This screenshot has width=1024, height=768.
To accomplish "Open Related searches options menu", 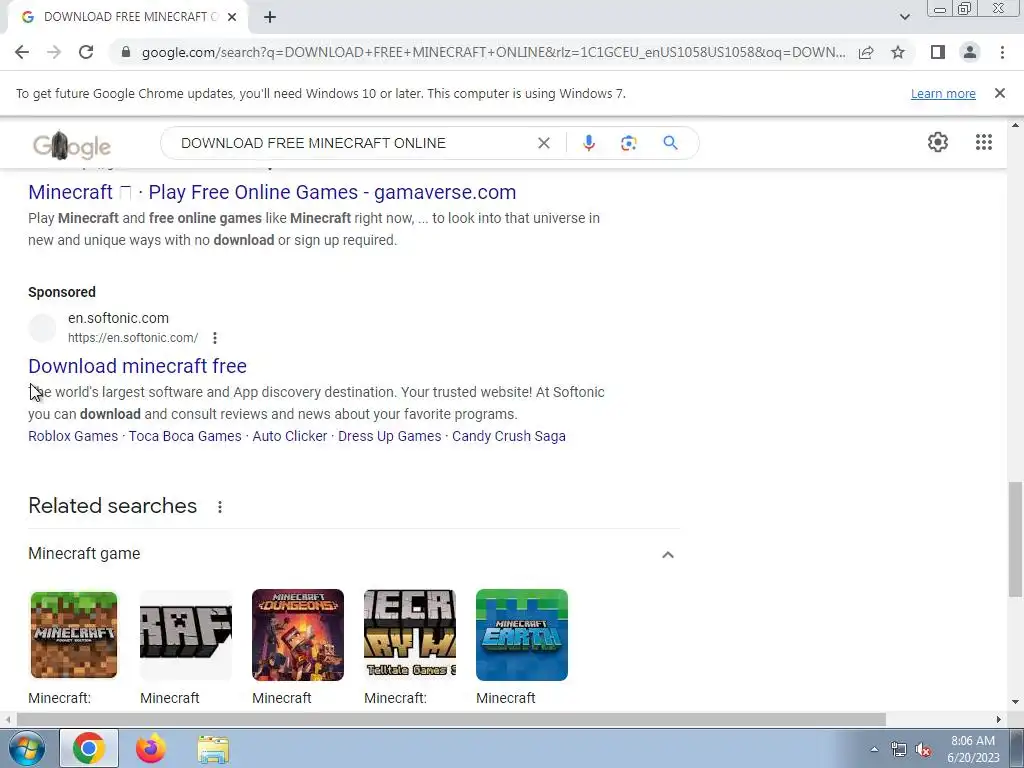I will coord(220,507).
